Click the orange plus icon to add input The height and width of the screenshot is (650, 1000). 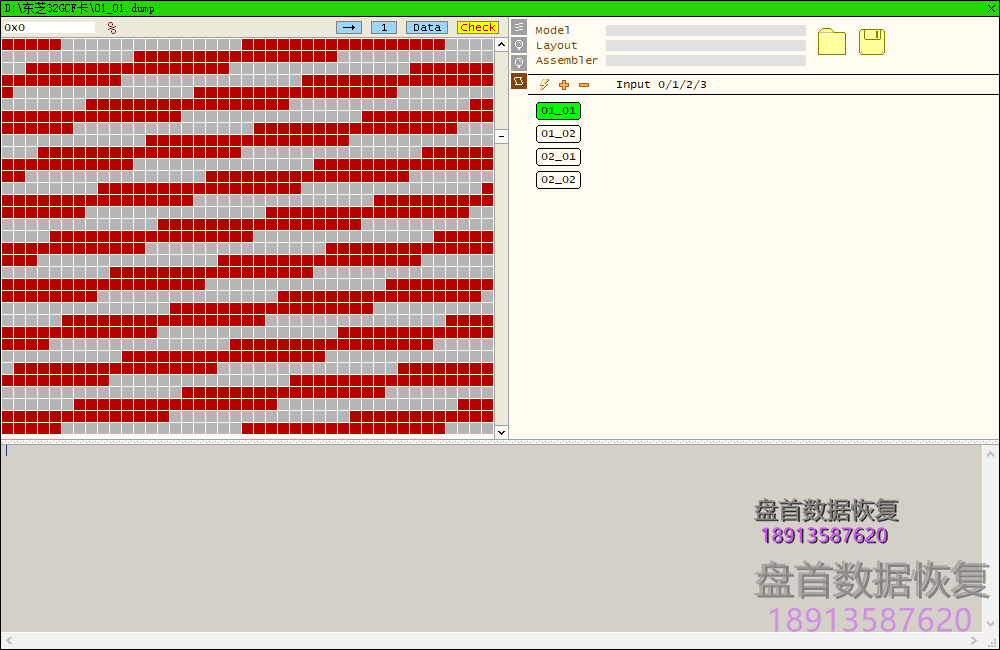click(x=564, y=85)
